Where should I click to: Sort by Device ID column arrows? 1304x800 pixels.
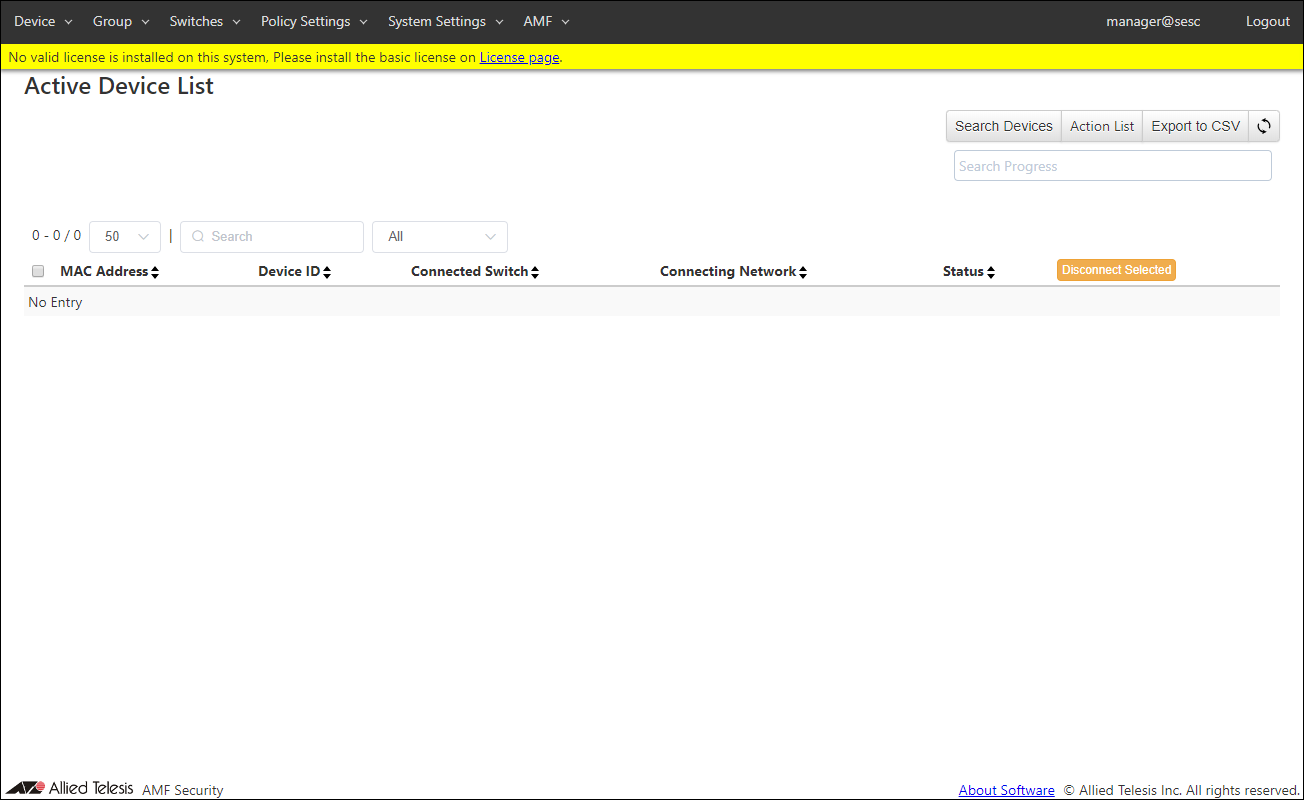click(x=327, y=272)
